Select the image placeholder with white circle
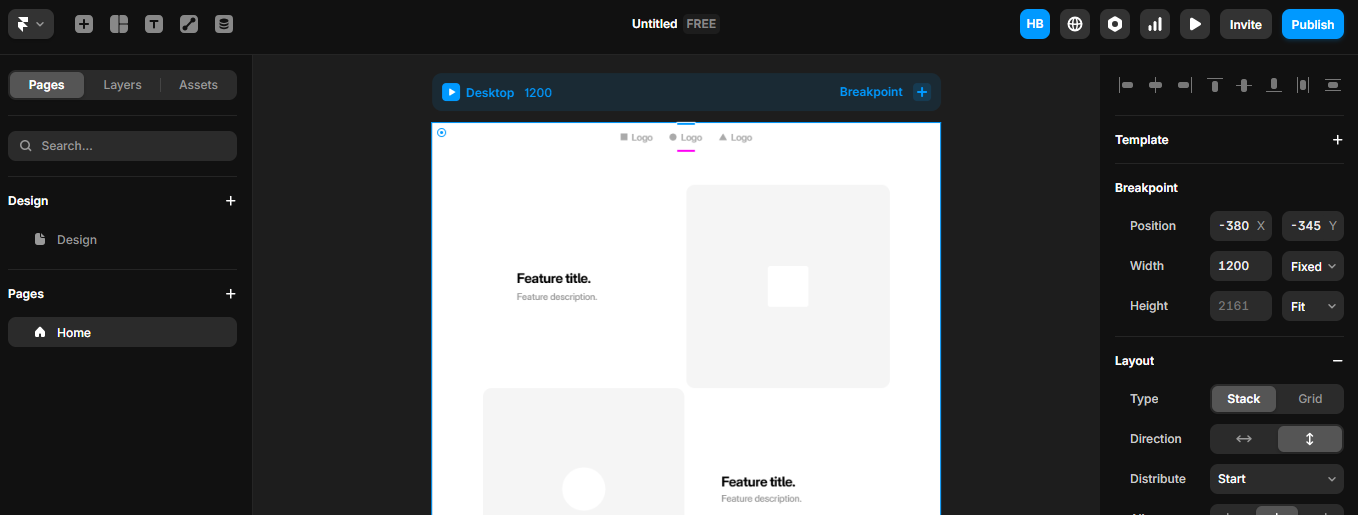This screenshot has width=1358, height=515. [x=584, y=452]
